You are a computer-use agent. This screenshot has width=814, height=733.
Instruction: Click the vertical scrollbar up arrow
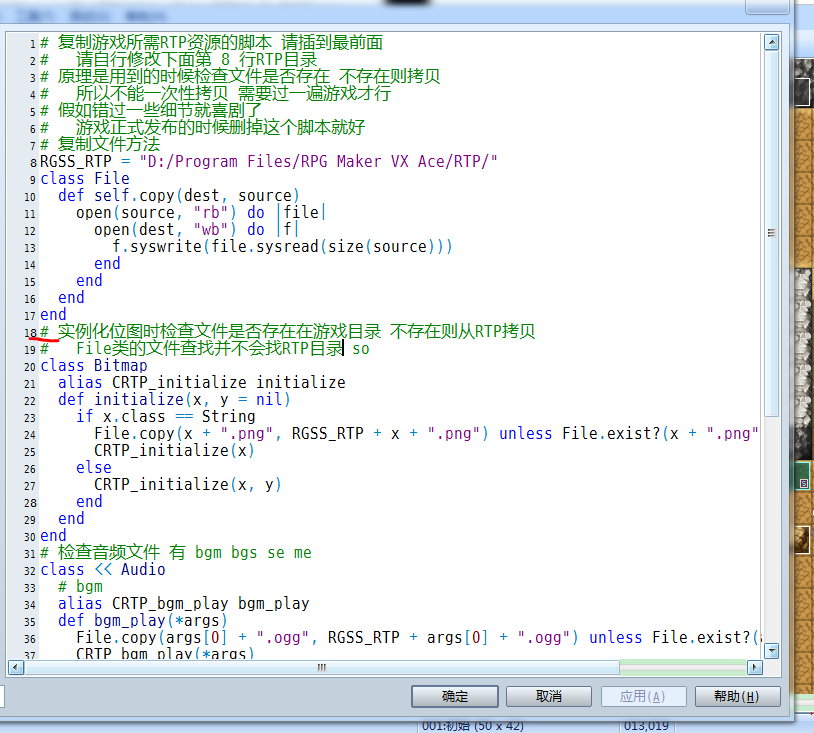pyautogui.click(x=771, y=42)
